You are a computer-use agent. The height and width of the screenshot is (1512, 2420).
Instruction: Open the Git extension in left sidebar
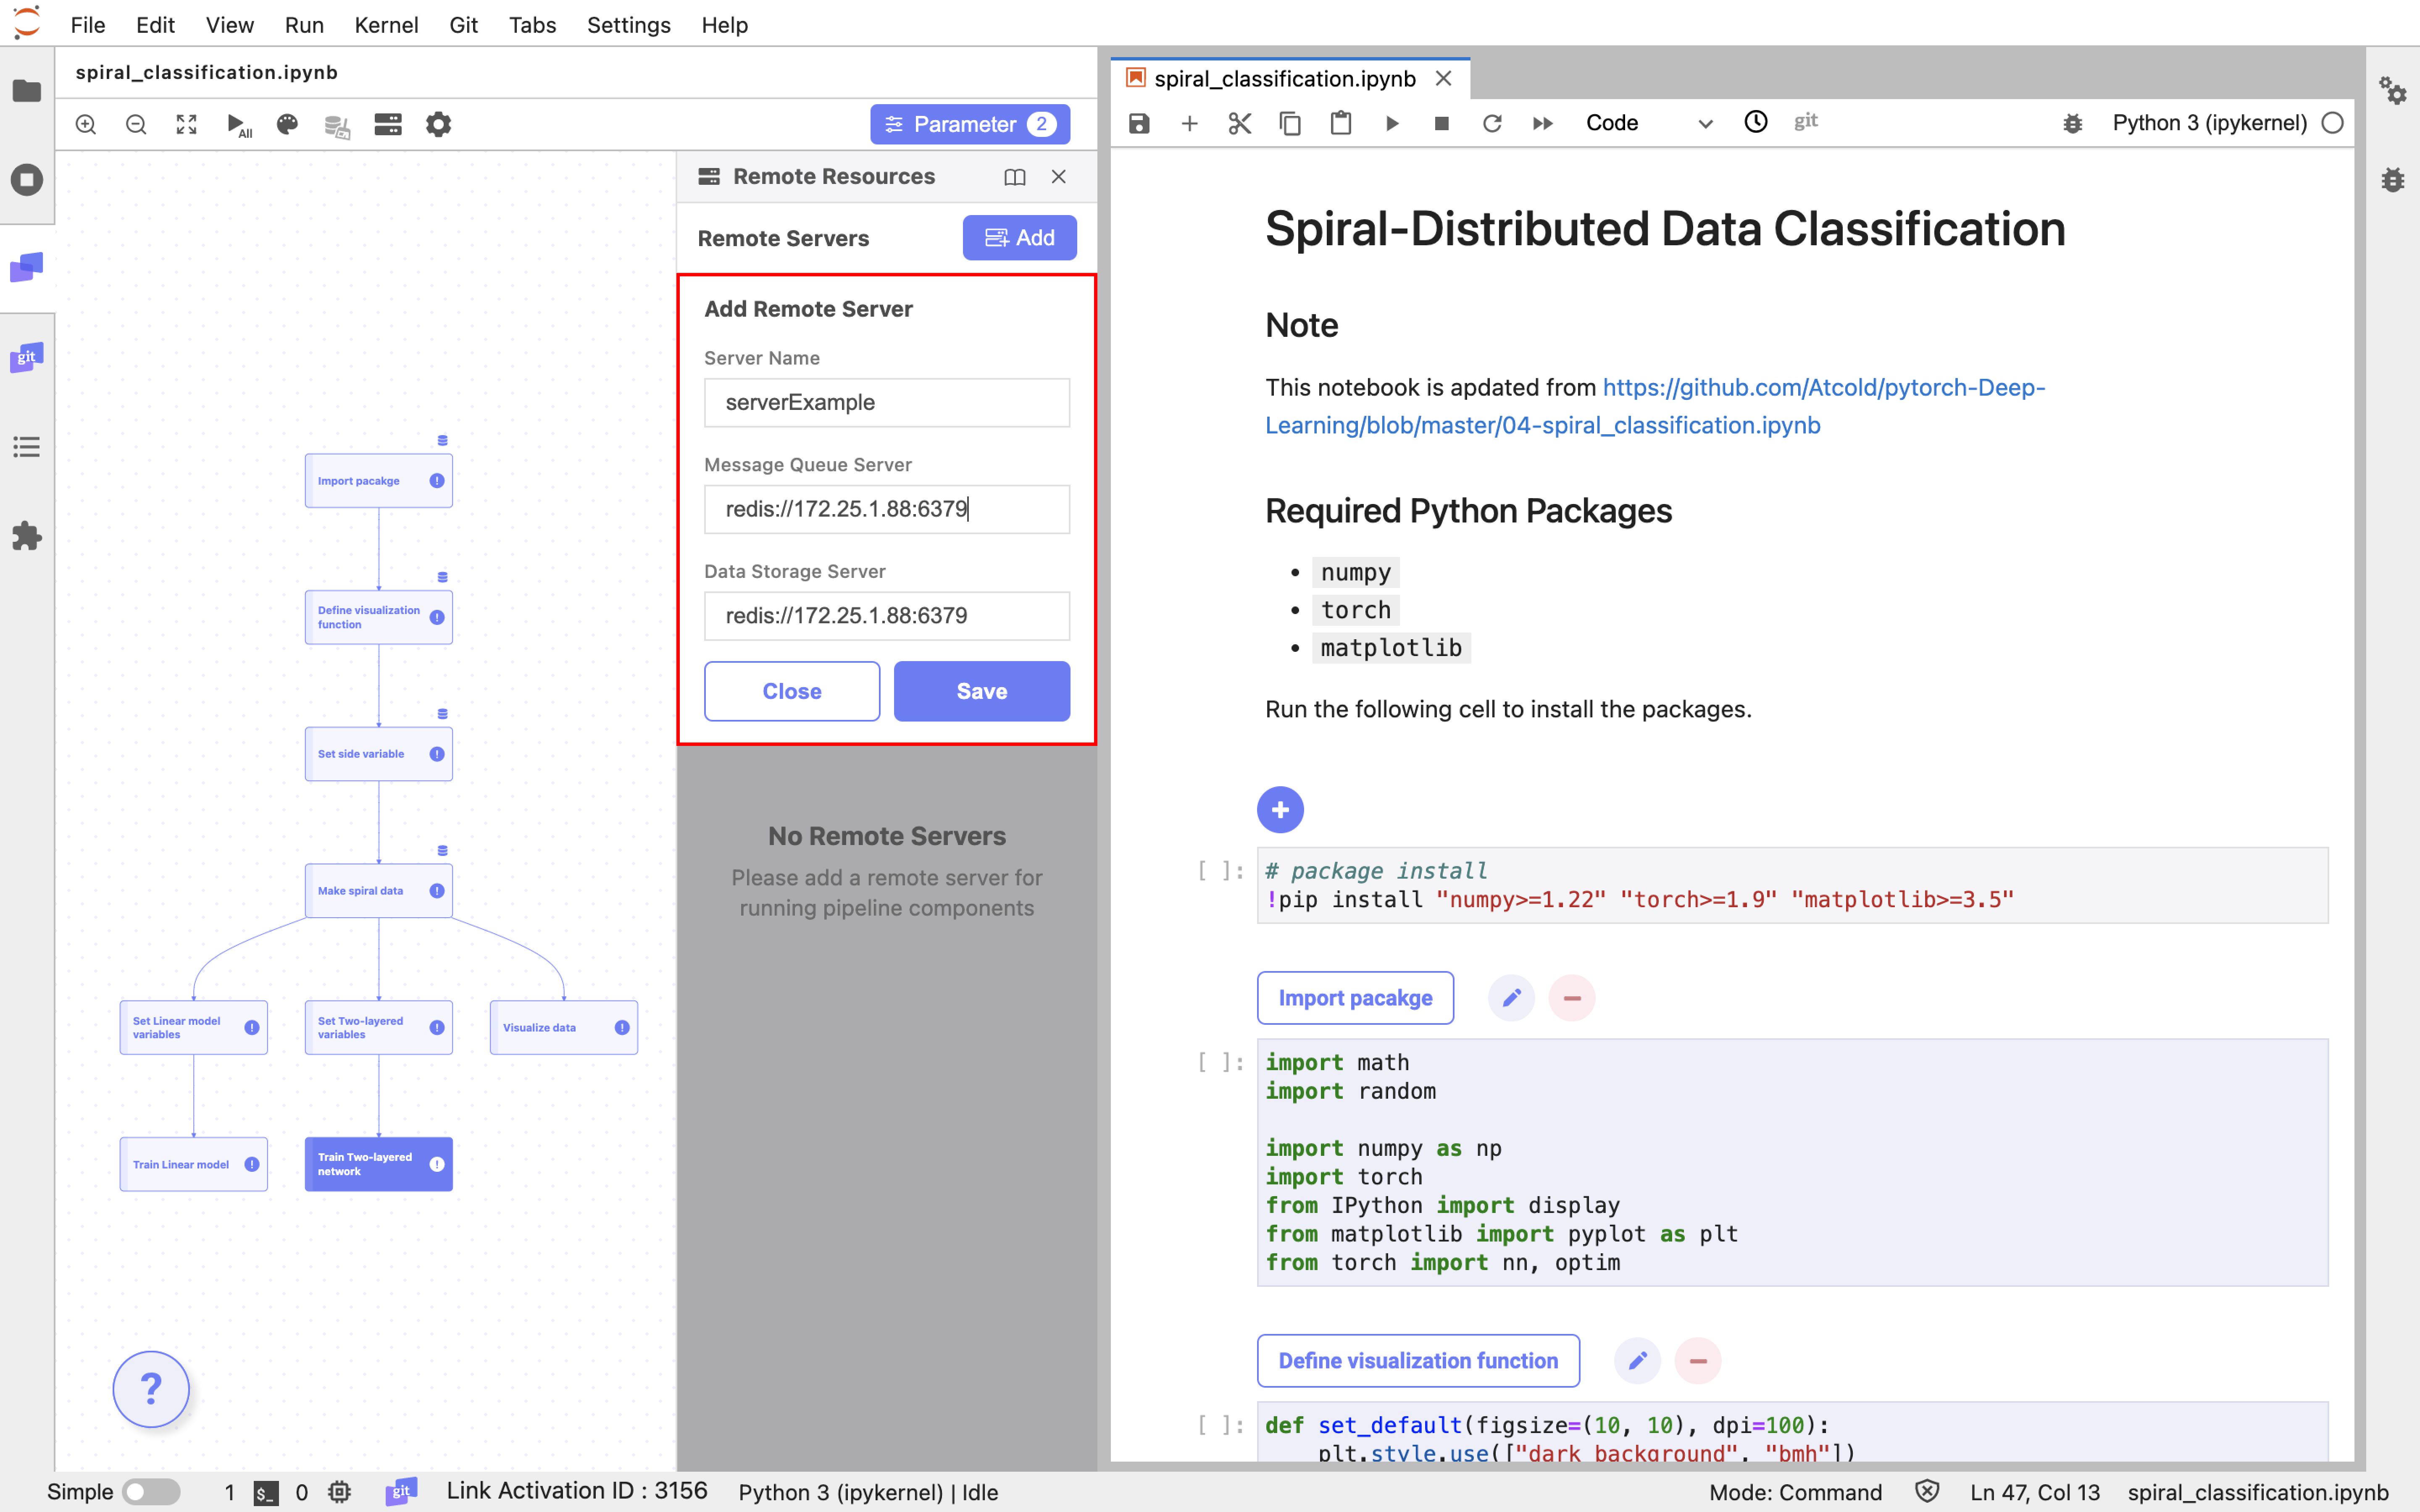[27, 357]
